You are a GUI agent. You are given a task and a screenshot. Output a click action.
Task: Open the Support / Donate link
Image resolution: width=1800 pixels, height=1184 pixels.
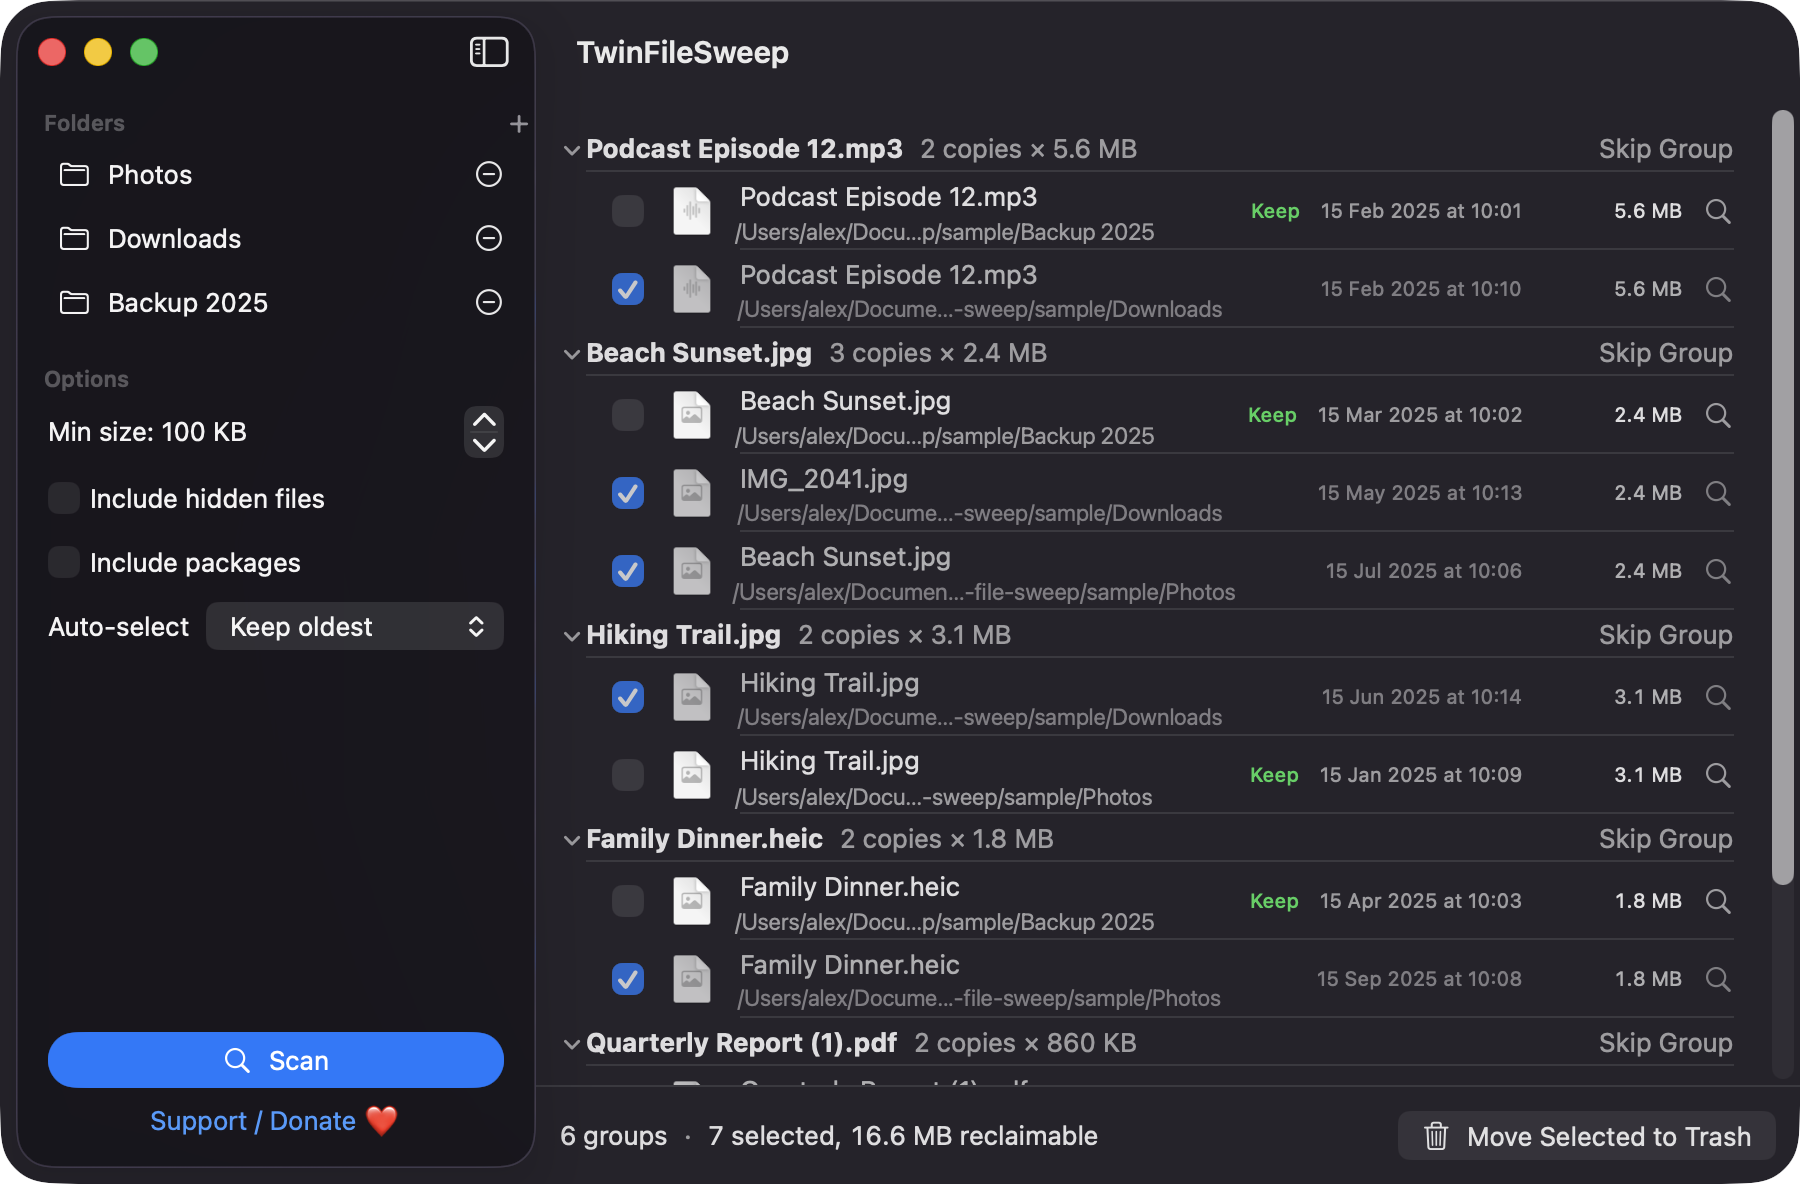pos(273,1121)
